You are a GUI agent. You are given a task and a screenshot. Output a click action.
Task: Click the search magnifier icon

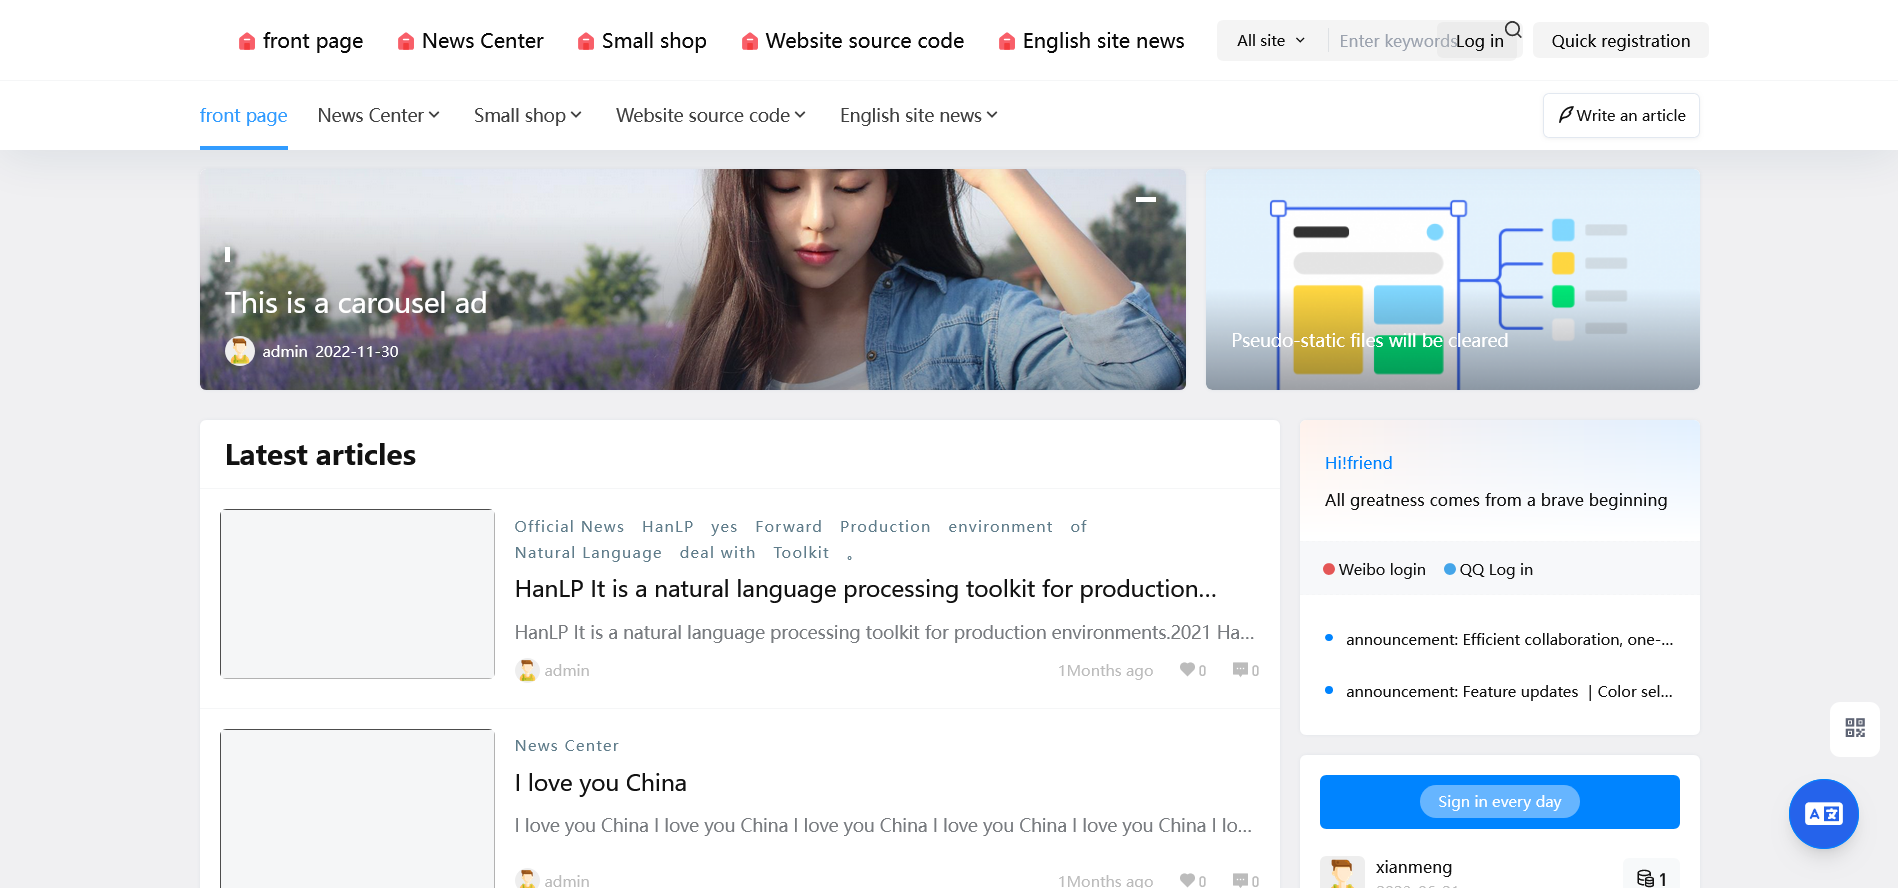click(x=1513, y=30)
